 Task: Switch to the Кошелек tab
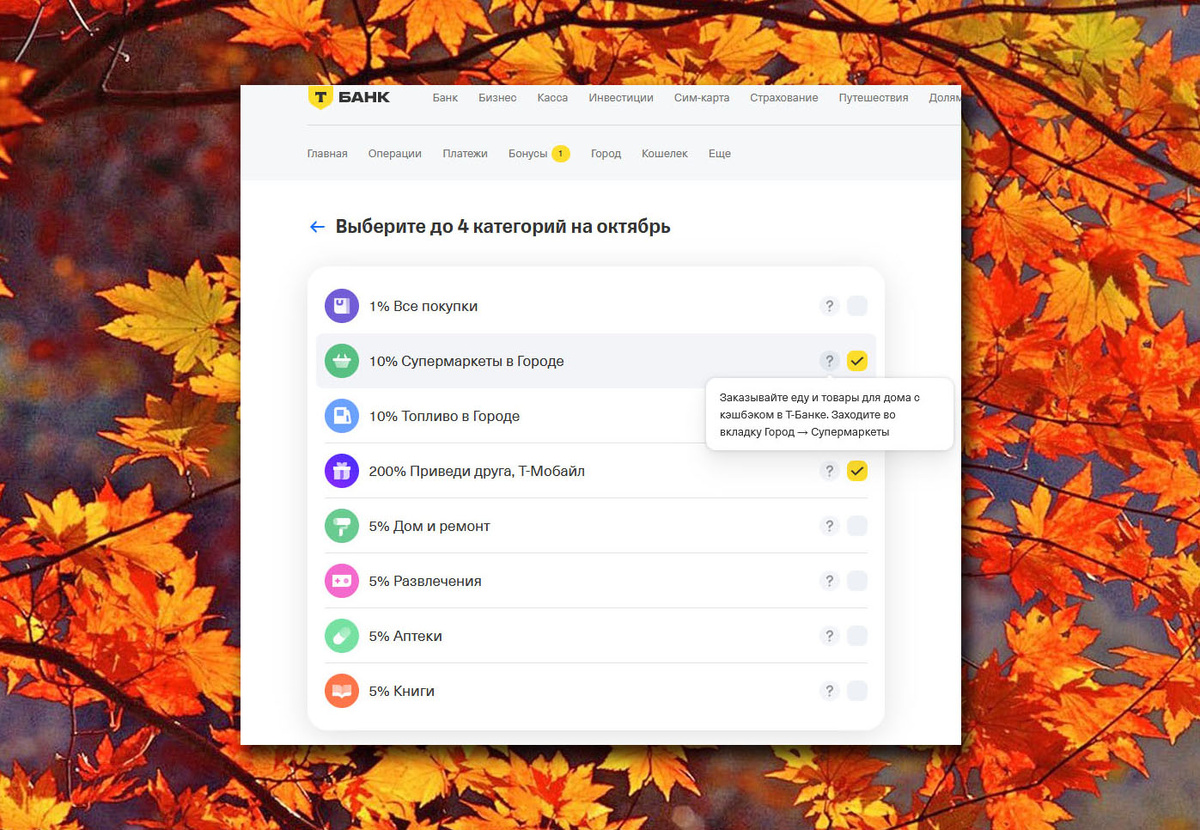click(665, 154)
